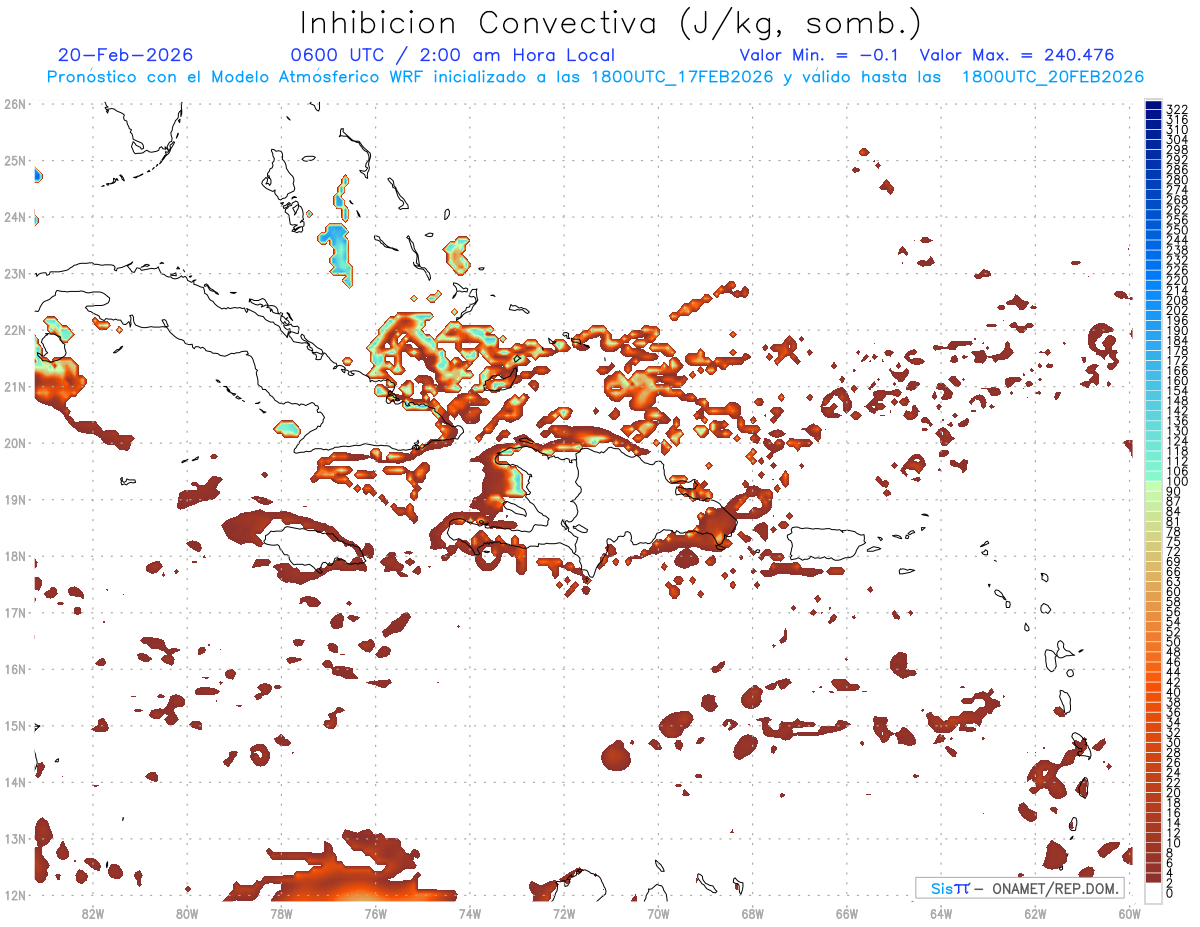Click the forecast end time 1800UTC_20FEB2026

(1053, 77)
